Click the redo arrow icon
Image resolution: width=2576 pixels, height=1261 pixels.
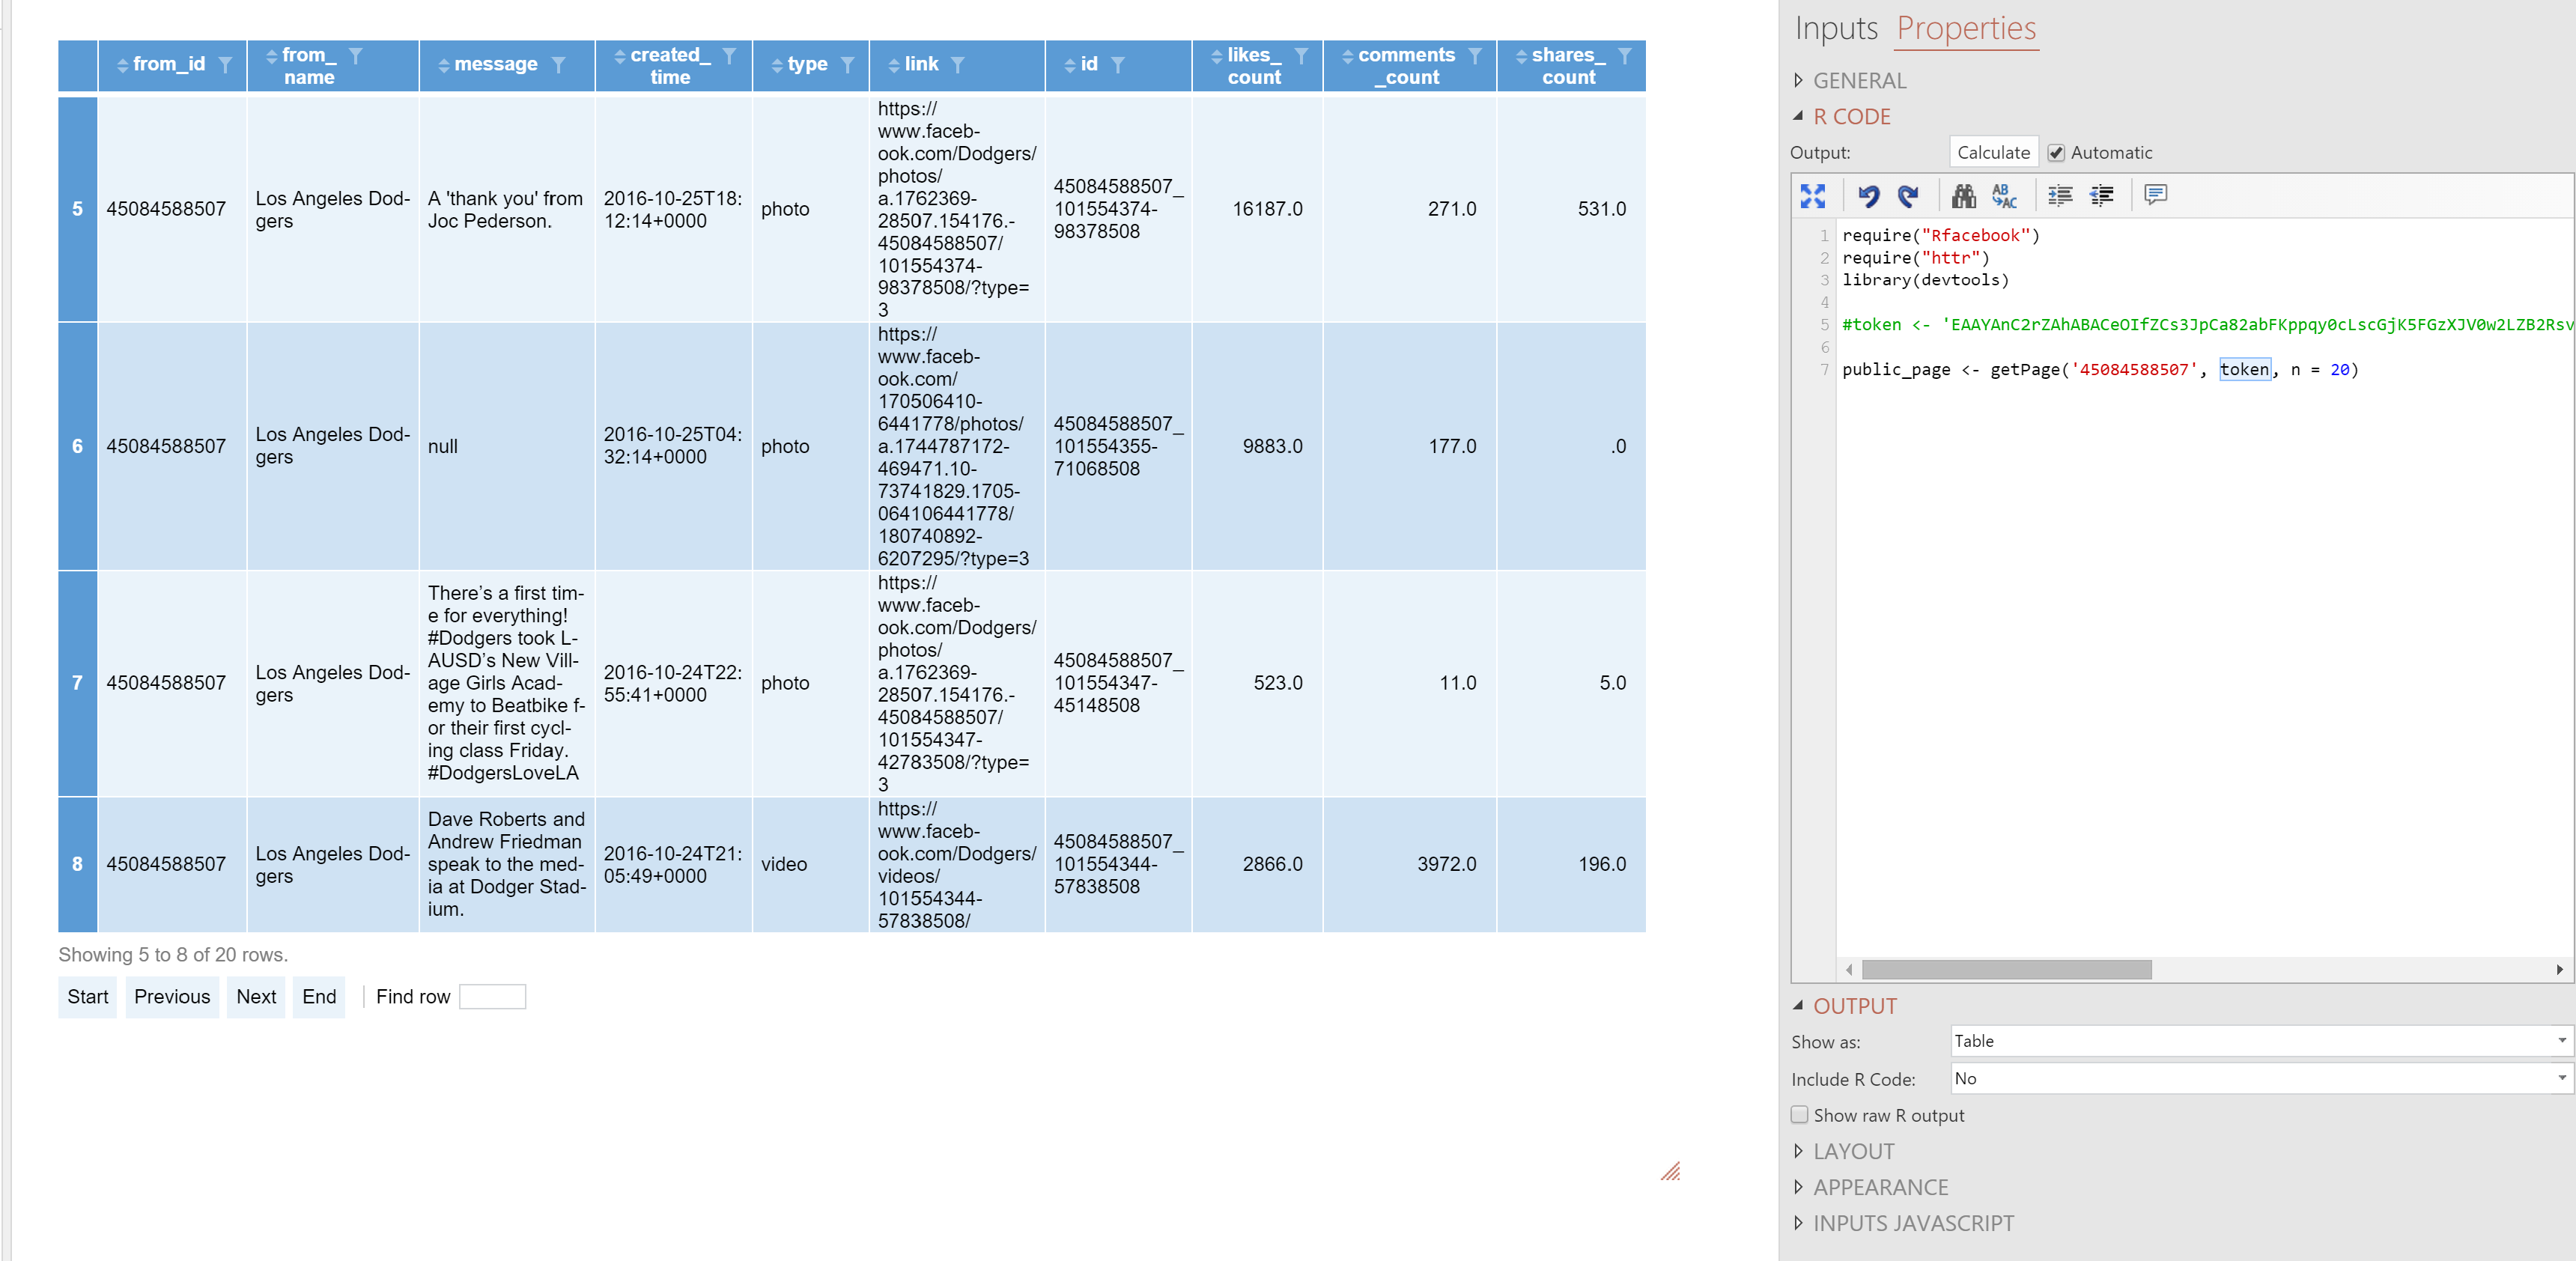point(1907,196)
